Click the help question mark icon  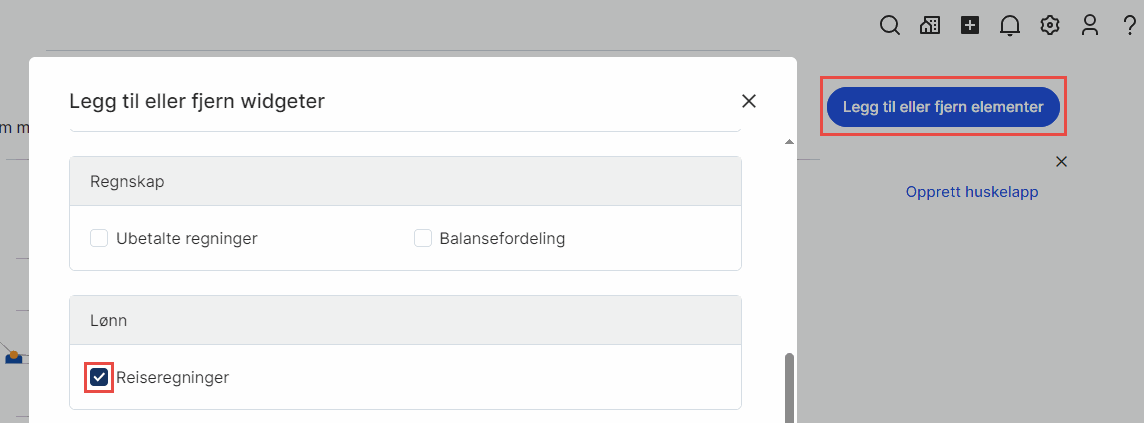(x=1130, y=26)
